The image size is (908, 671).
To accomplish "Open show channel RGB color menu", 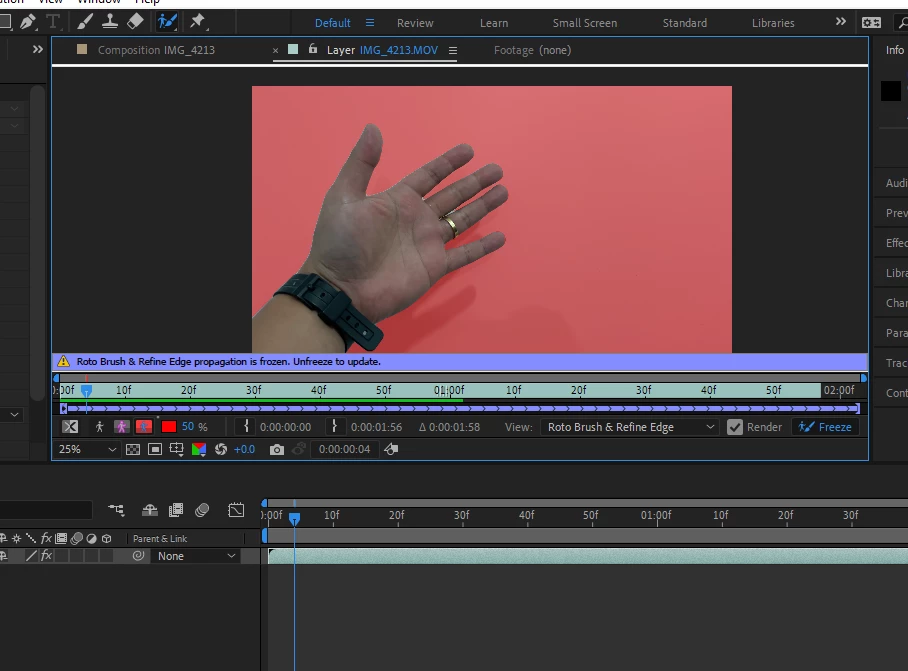I will tap(199, 449).
